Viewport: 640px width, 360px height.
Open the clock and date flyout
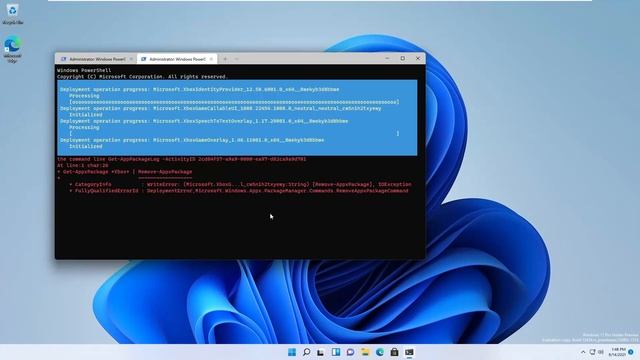tap(617, 352)
